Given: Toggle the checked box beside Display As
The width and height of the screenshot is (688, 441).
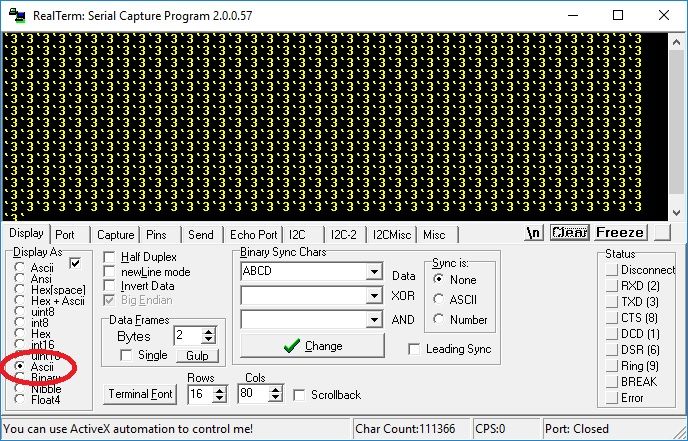Looking at the screenshot, I should tap(75, 263).
